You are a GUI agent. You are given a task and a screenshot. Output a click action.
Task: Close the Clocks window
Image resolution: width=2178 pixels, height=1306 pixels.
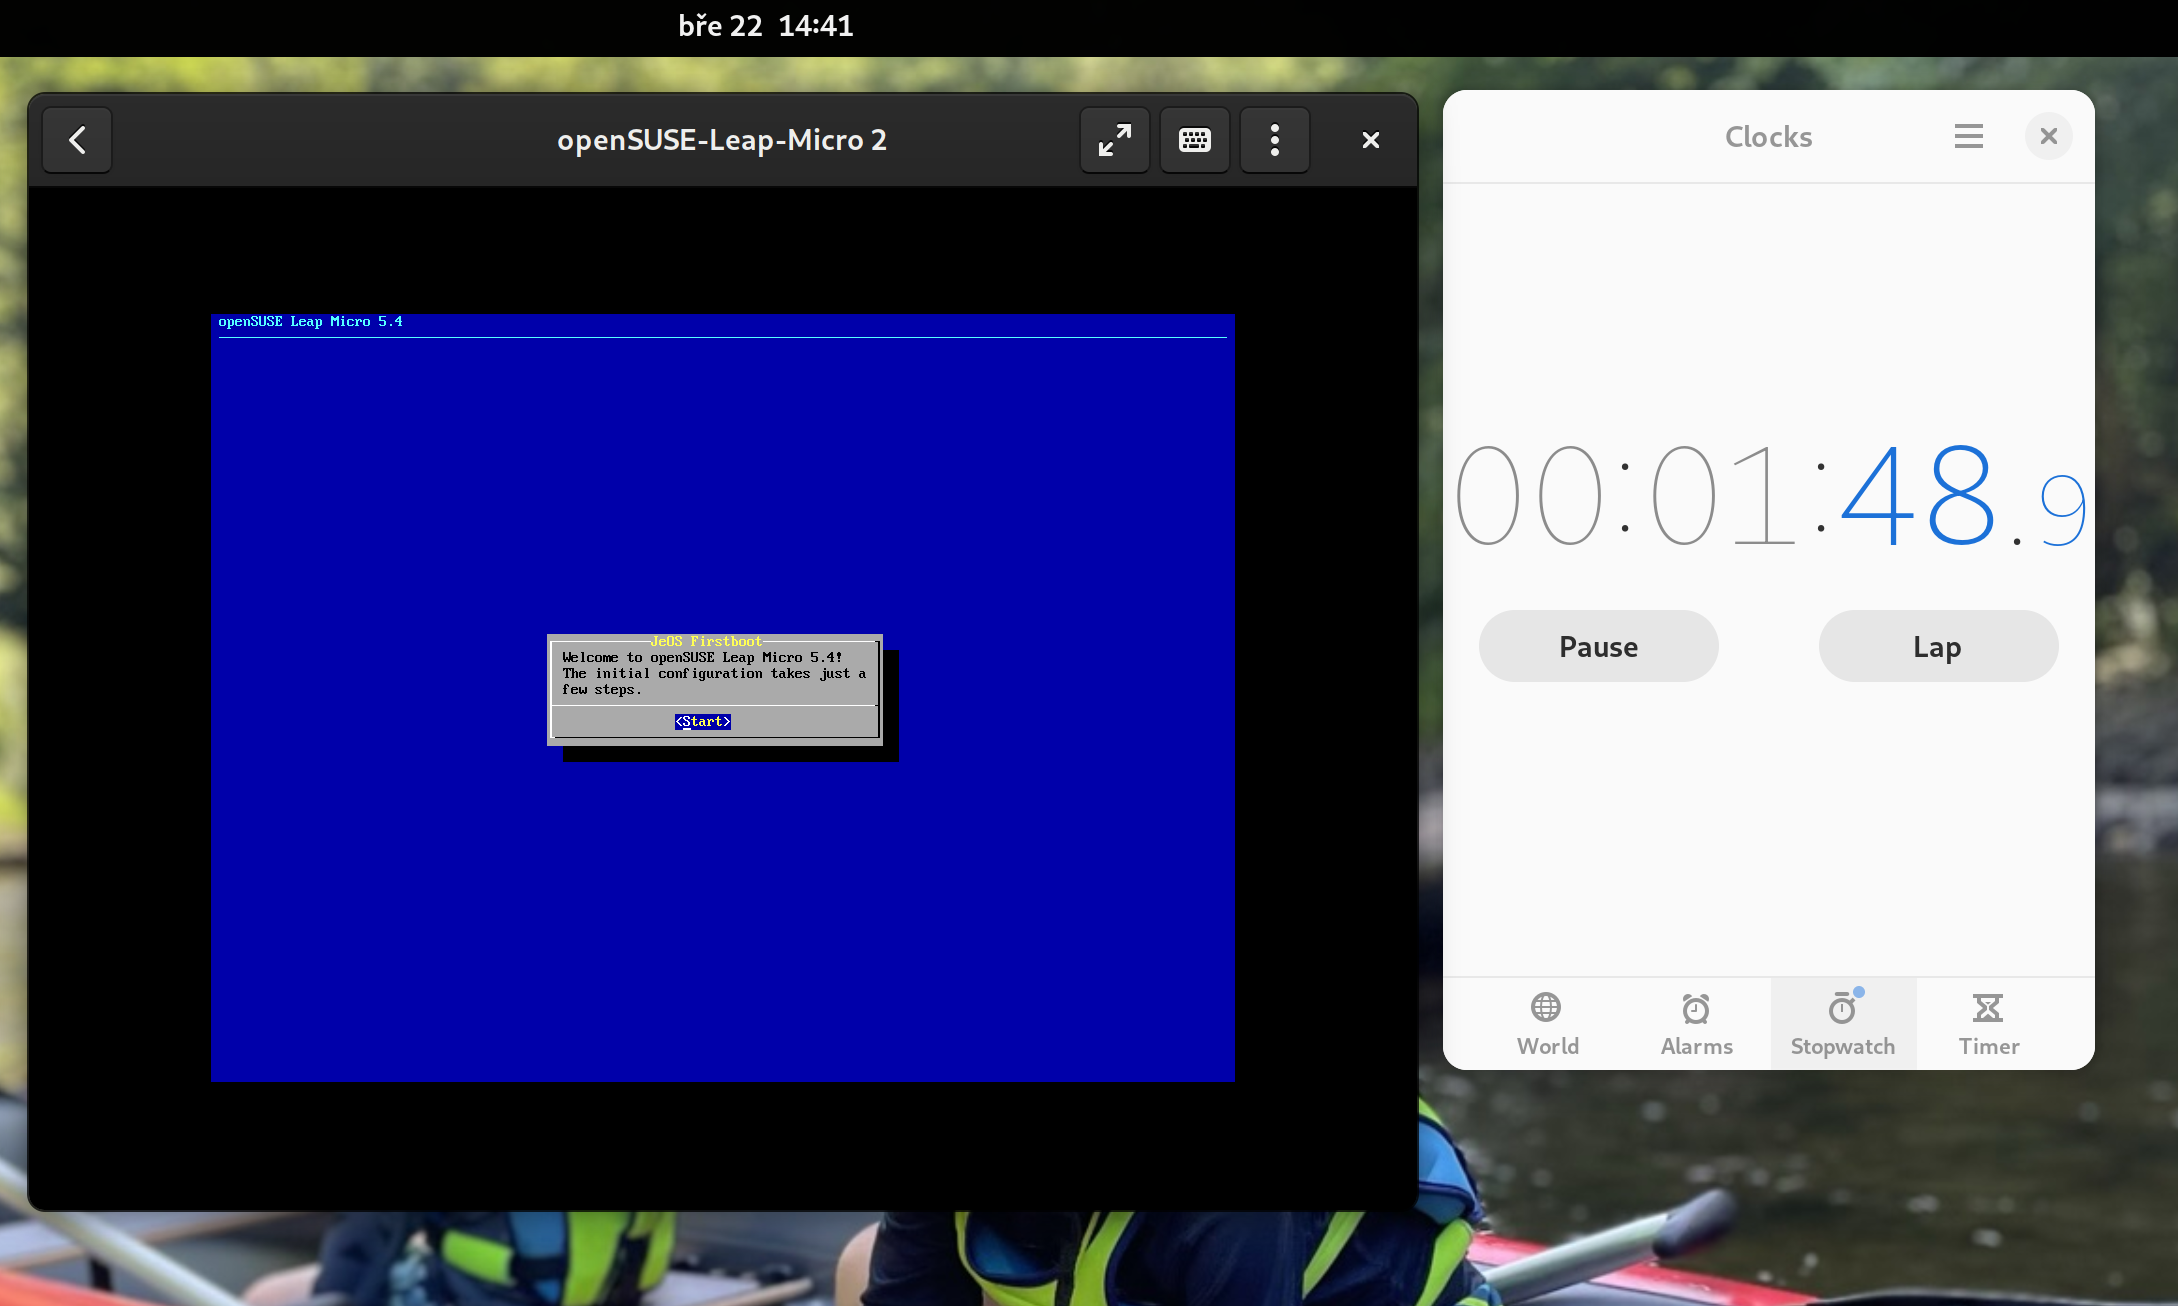click(2048, 136)
